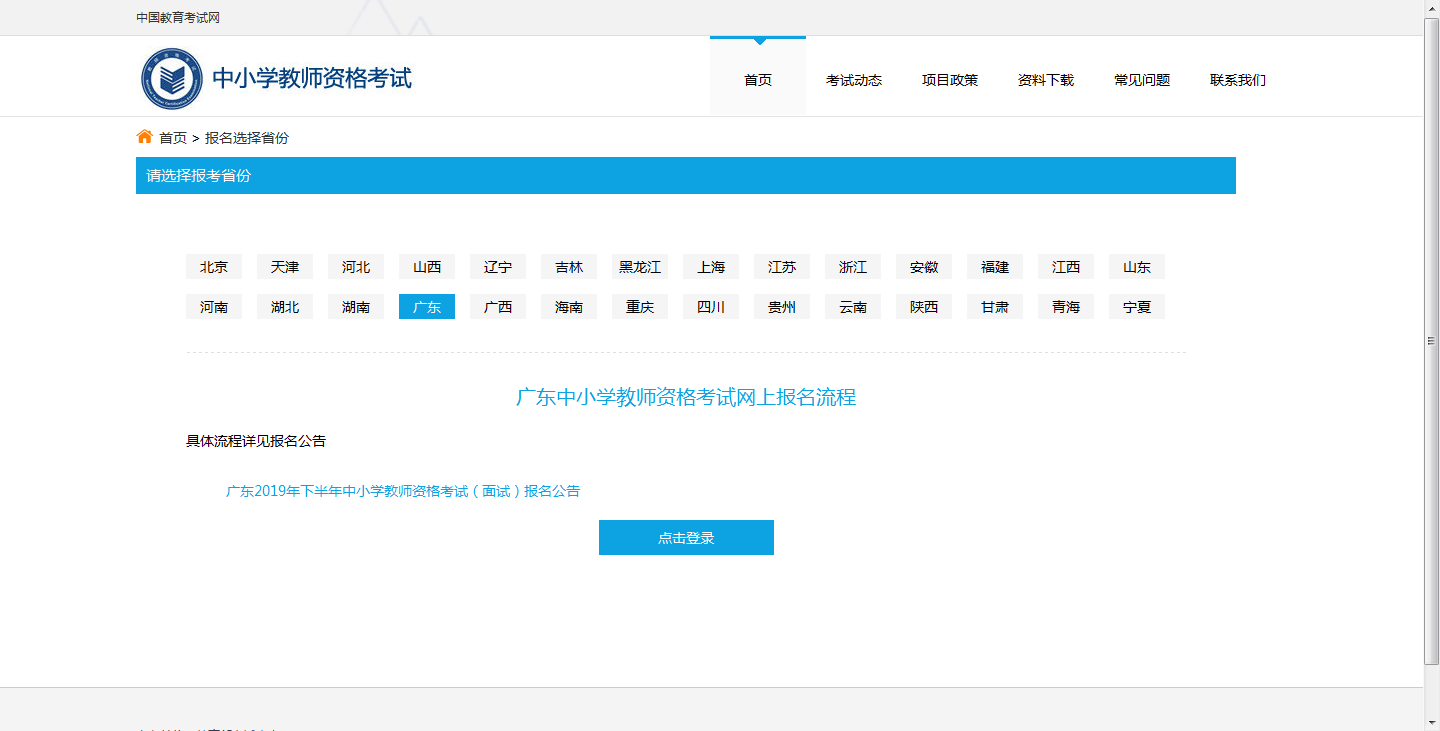Select the 安徽 province button
The image size is (1440, 731).
pos(924,267)
